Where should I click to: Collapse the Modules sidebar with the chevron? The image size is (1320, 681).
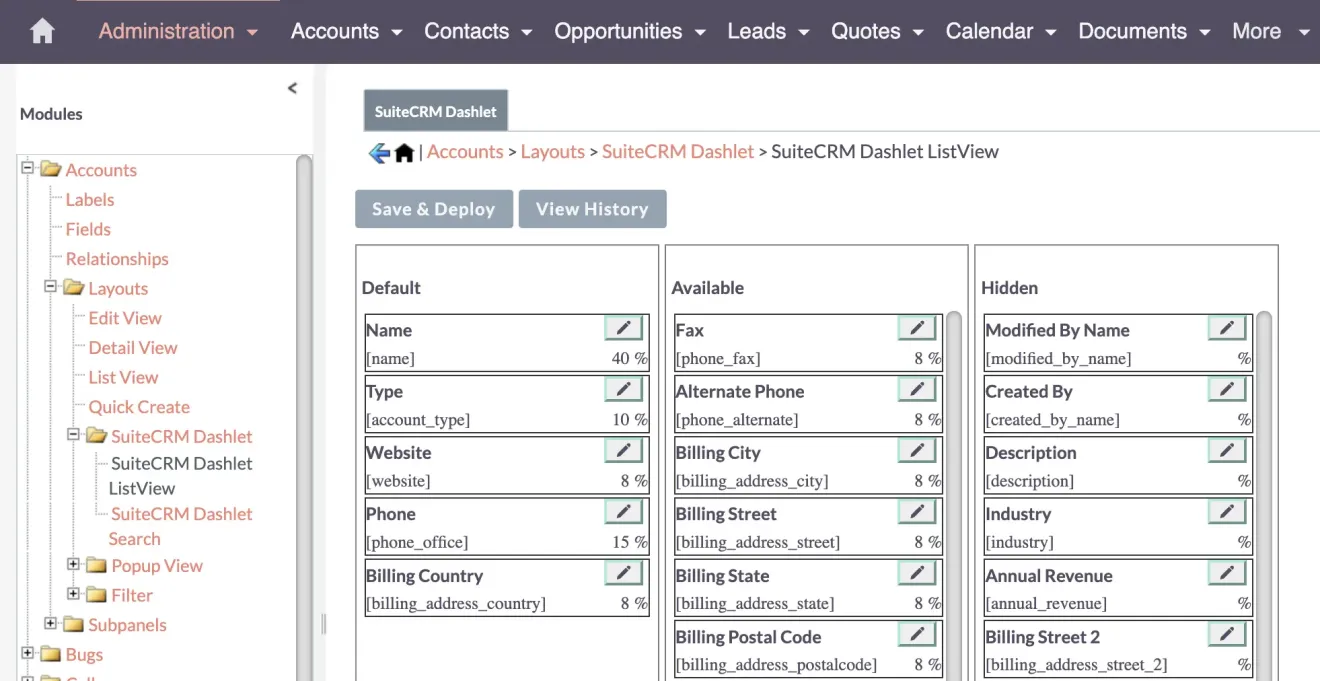[x=291, y=87]
